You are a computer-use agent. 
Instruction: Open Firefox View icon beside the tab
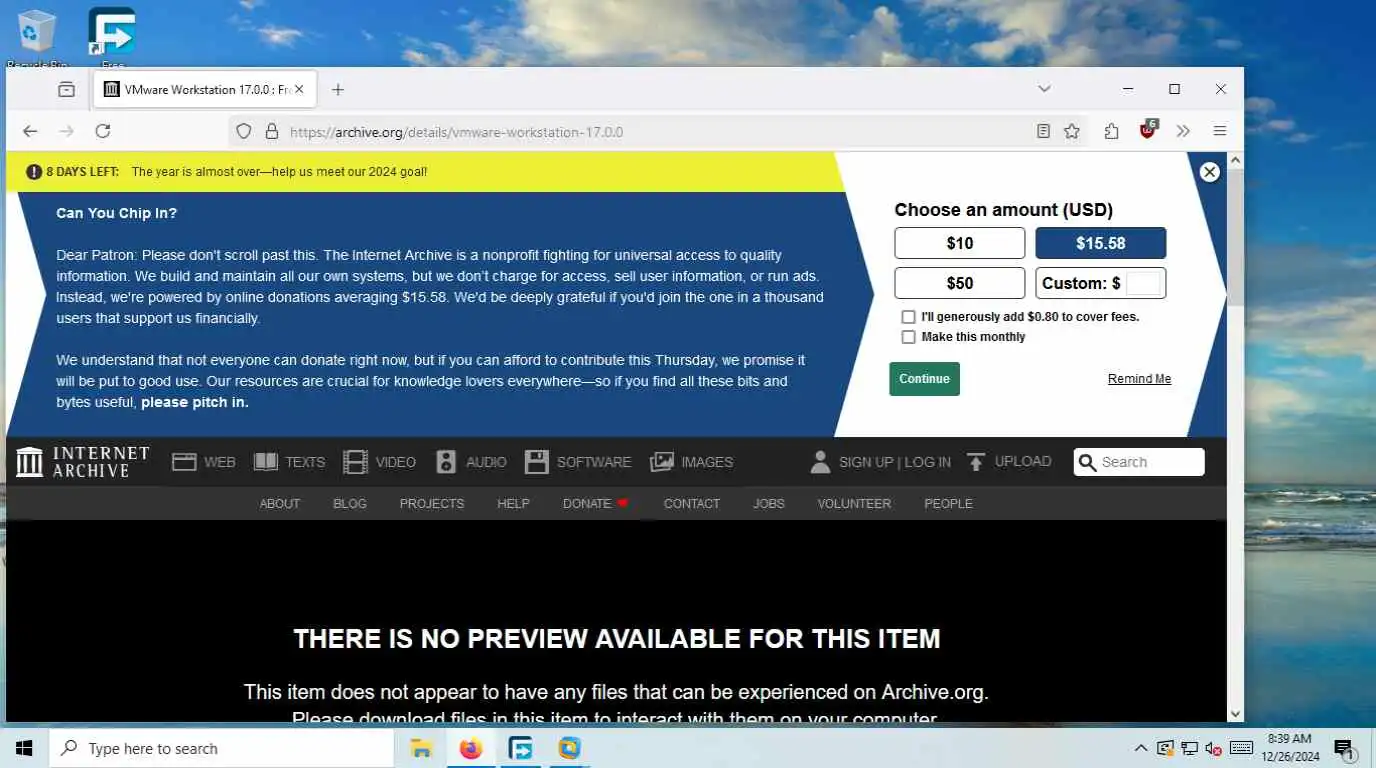(x=66, y=90)
